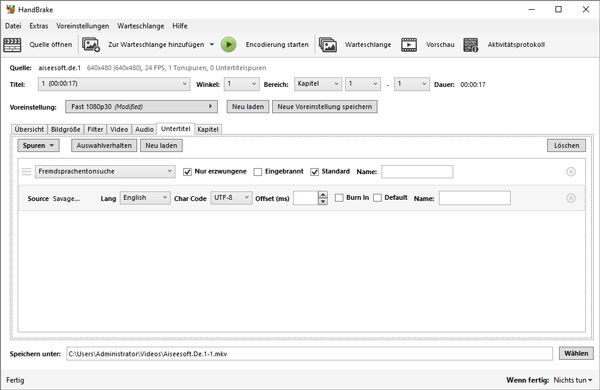Click the green Encodierung starten play icon
The width and height of the screenshot is (600, 390).
click(x=228, y=45)
